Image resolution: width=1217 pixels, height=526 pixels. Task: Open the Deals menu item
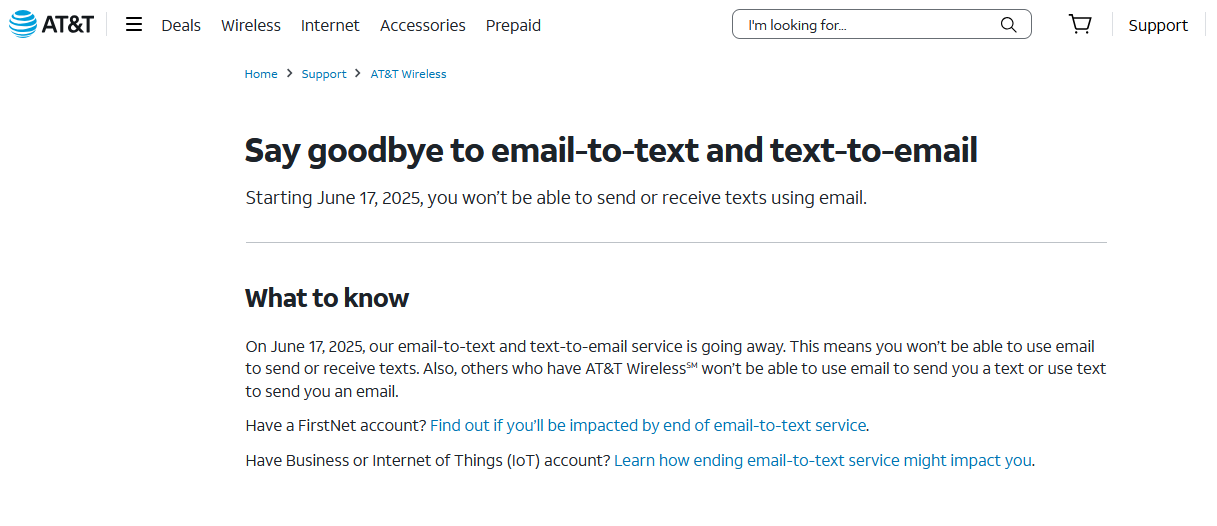coord(181,25)
